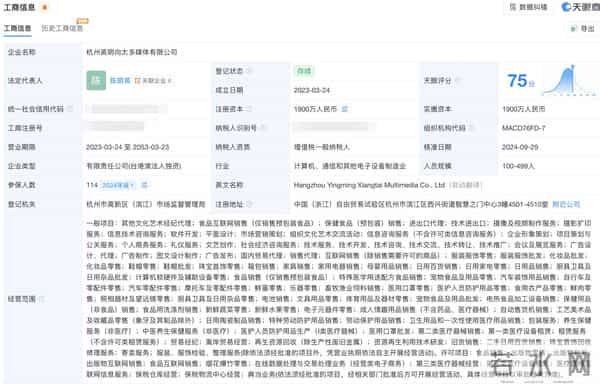Click the green 存续 status badge
Viewport: 600px width, 384px height.
(x=304, y=71)
